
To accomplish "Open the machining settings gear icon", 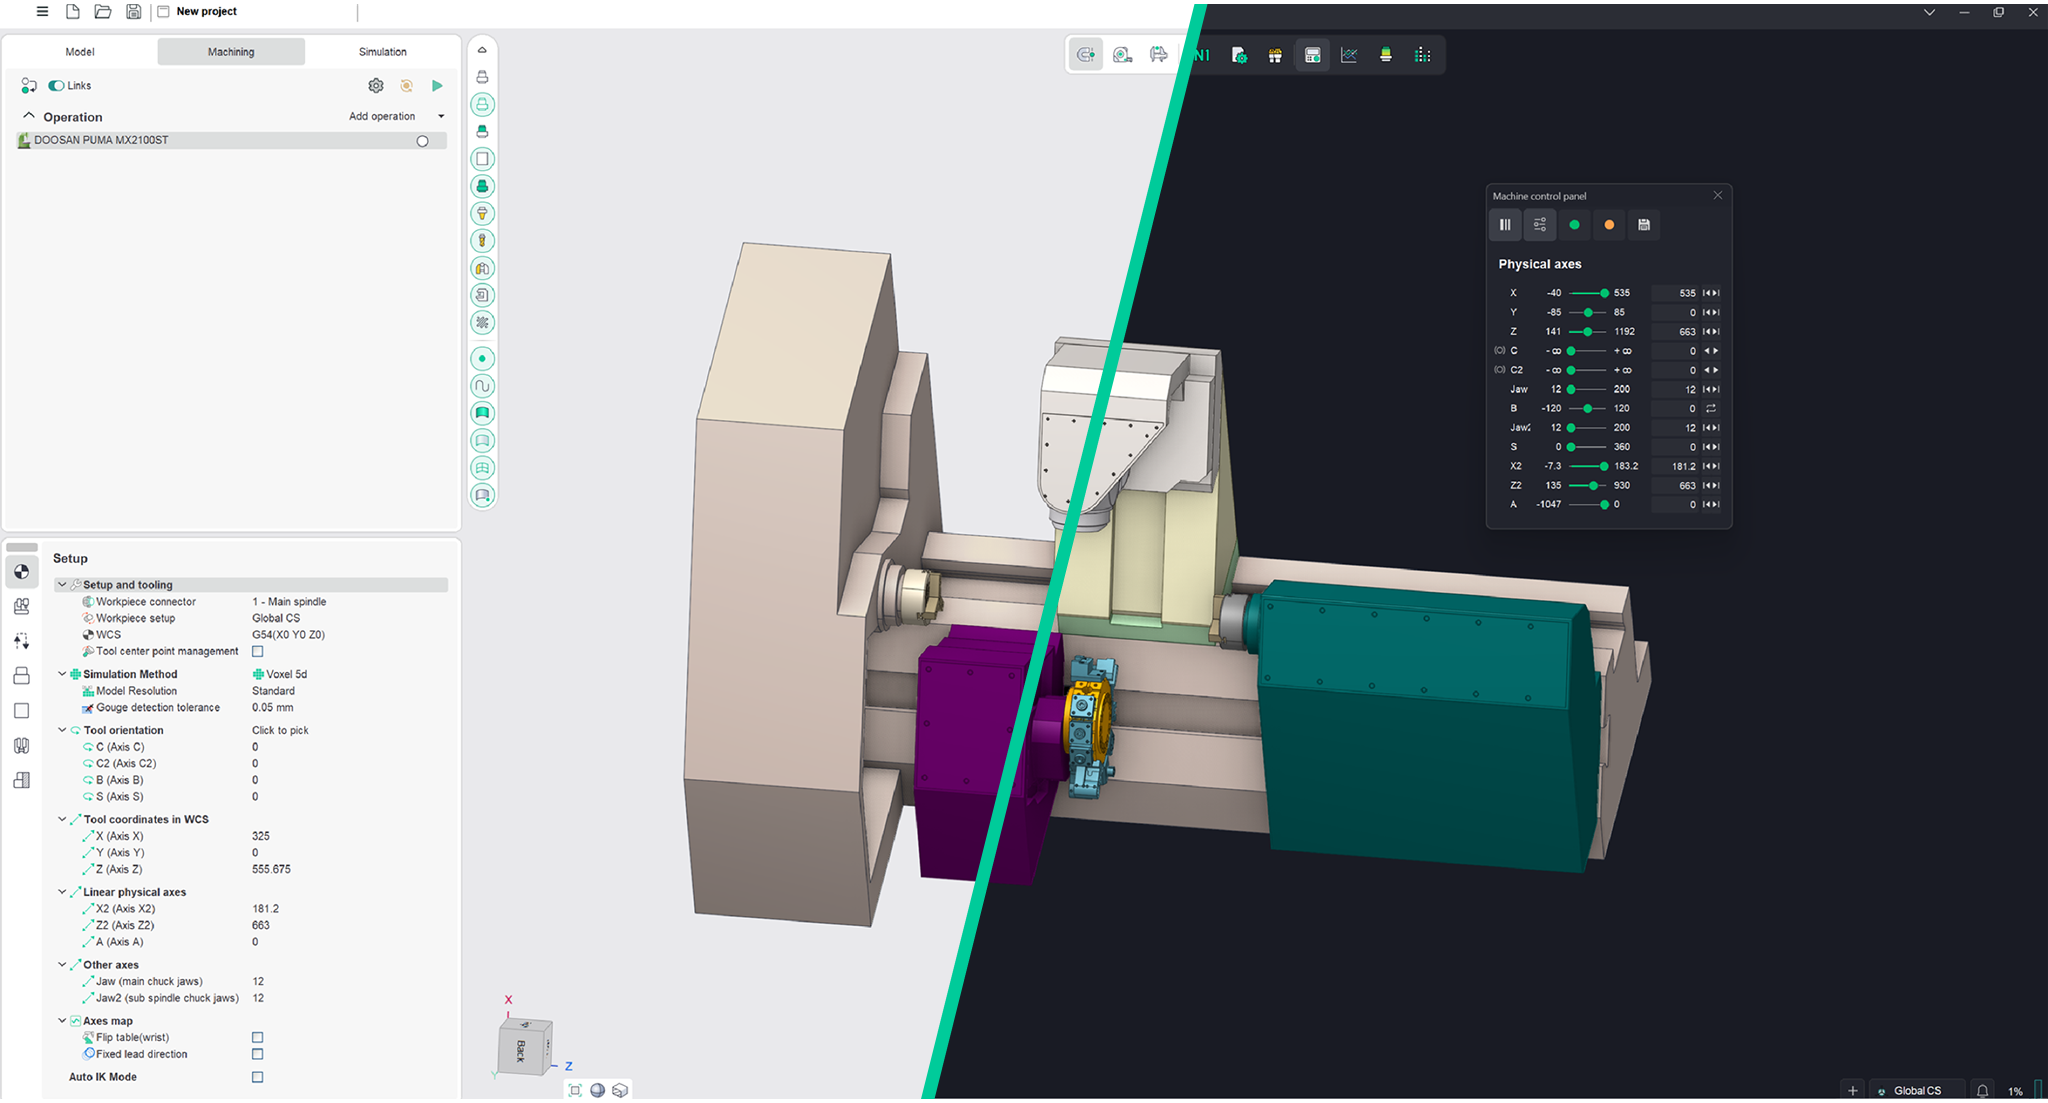I will pos(376,86).
